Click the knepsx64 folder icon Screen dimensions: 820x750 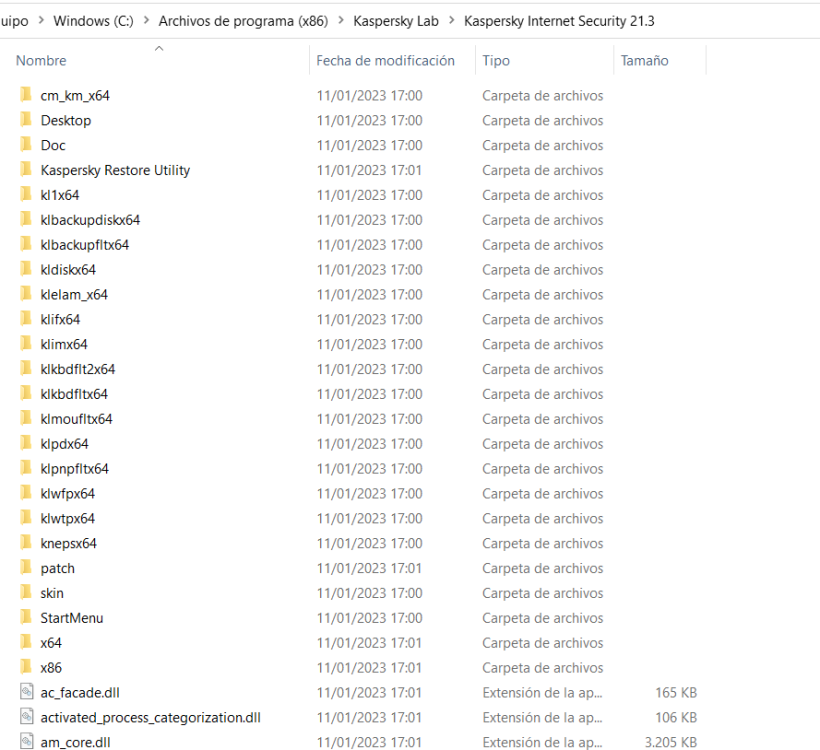pos(26,543)
